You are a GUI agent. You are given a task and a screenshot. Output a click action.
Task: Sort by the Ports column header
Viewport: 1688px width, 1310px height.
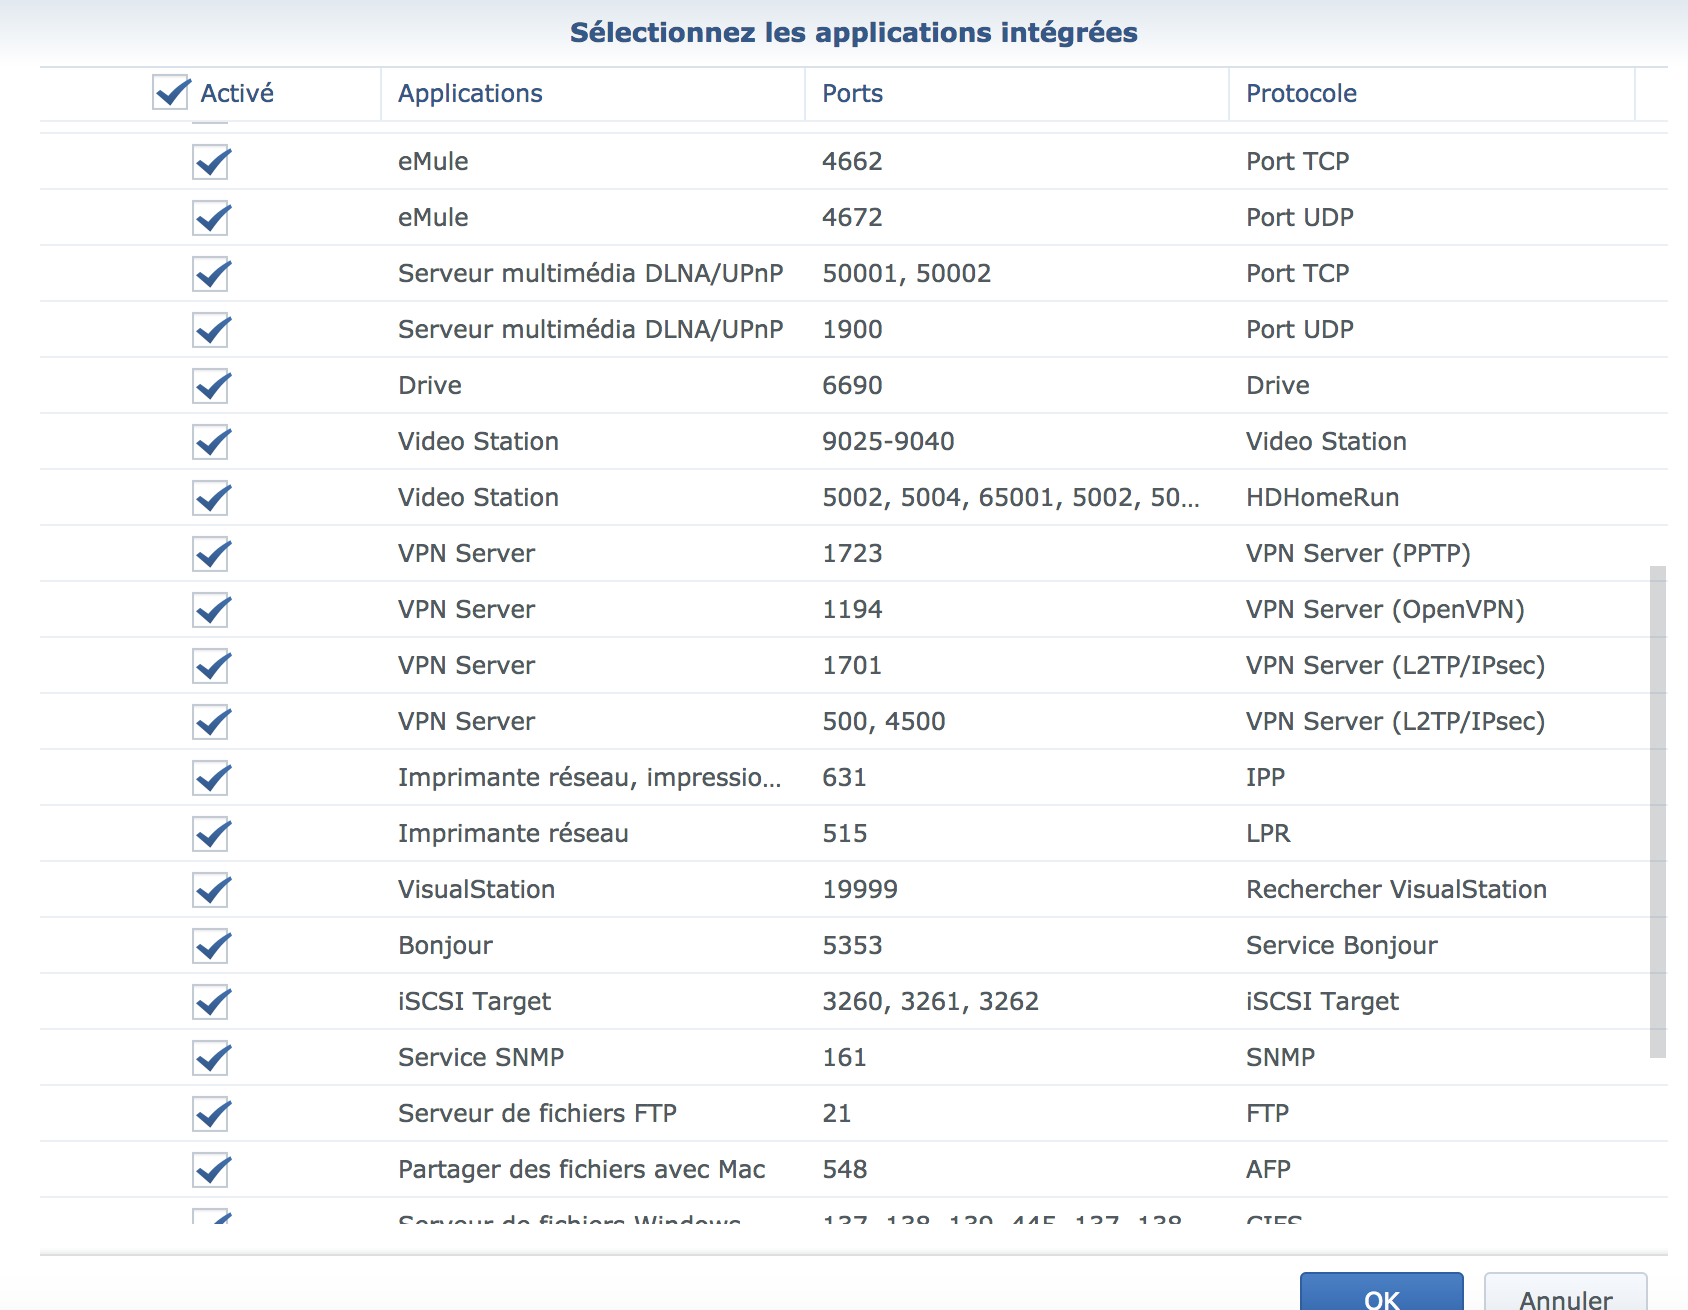(1016, 94)
